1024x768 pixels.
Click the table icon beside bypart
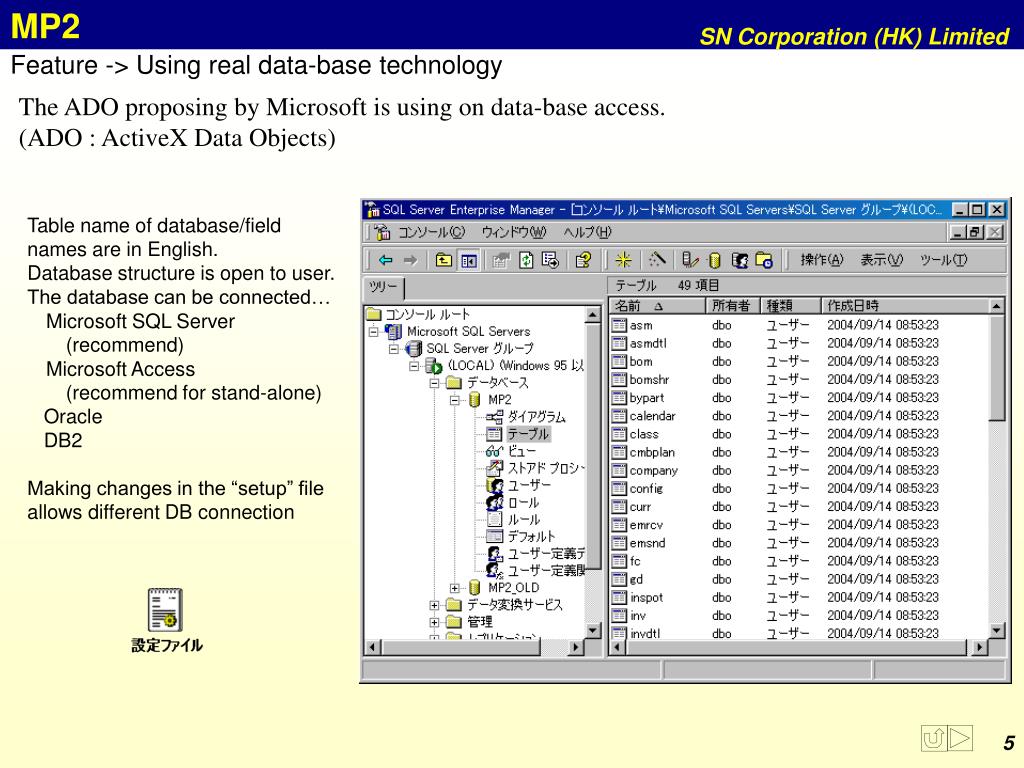619,398
